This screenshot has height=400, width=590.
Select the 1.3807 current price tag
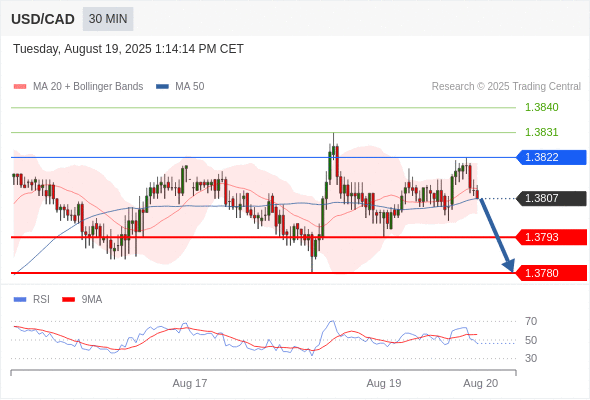551,198
